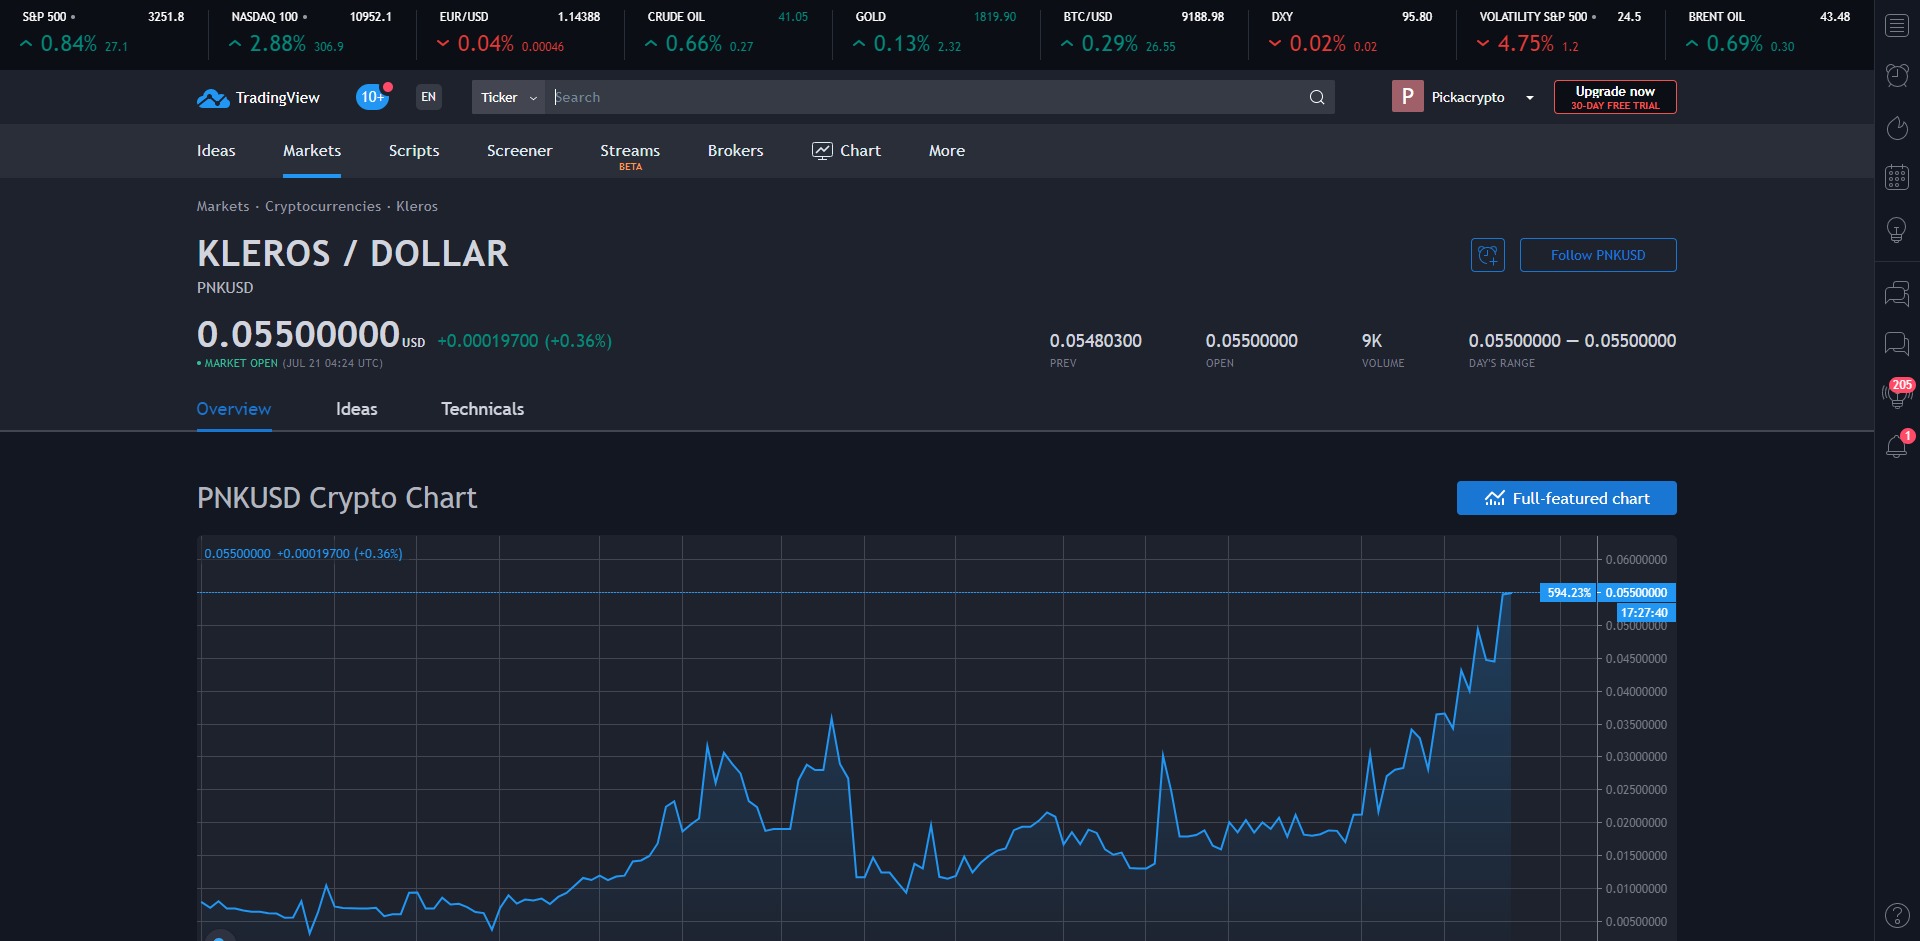Viewport: 1920px width, 941px height.
Task: Click the EUR/USD ticker item
Action: [x=519, y=31]
